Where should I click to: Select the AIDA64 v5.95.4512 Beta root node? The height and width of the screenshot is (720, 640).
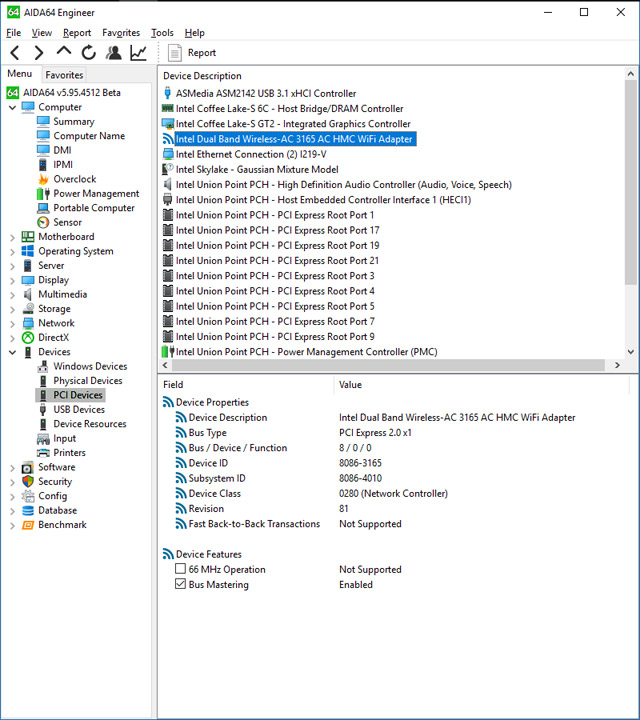coord(72,93)
